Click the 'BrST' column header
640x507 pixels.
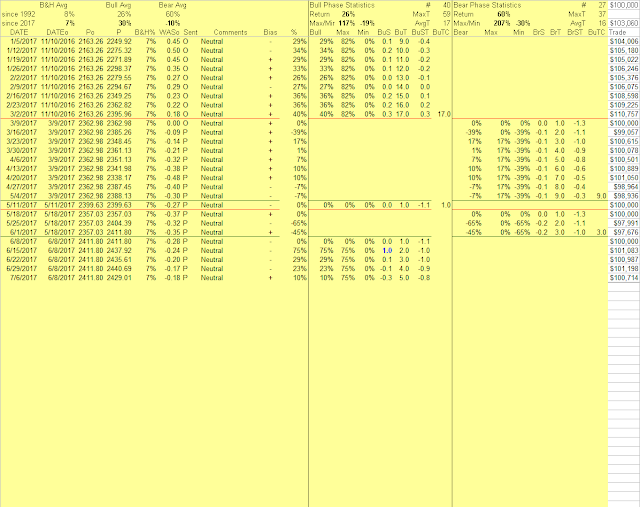[x=575, y=32]
